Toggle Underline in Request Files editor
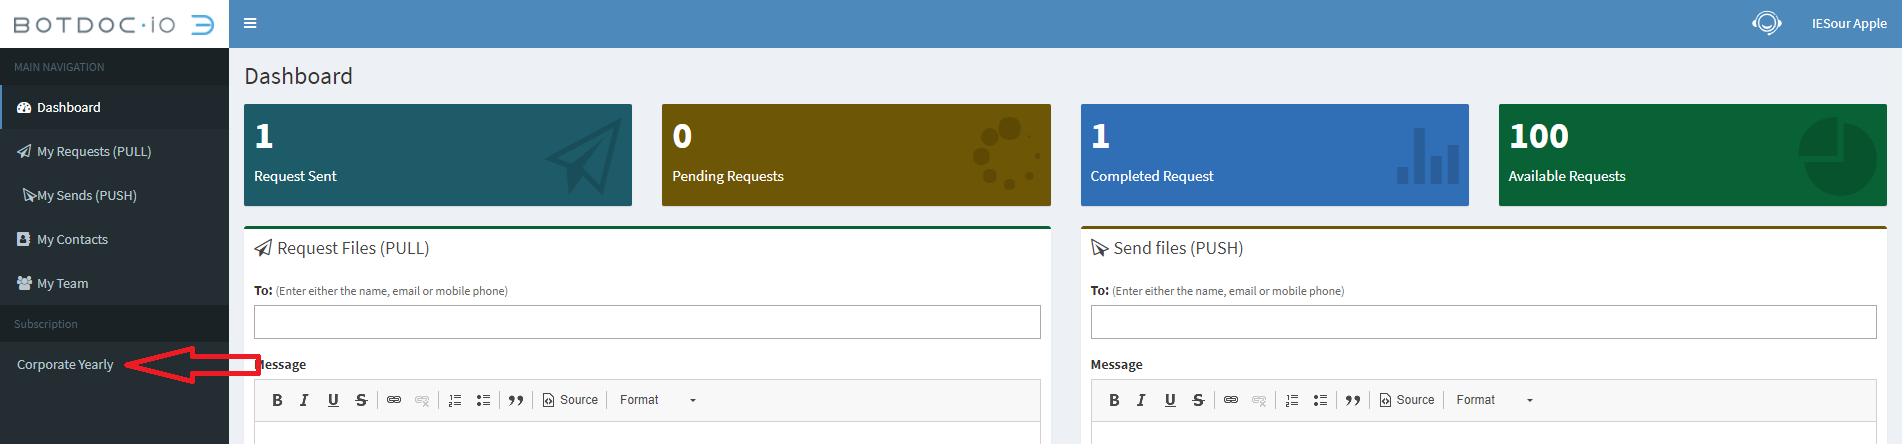The height and width of the screenshot is (444, 1902). (333, 400)
